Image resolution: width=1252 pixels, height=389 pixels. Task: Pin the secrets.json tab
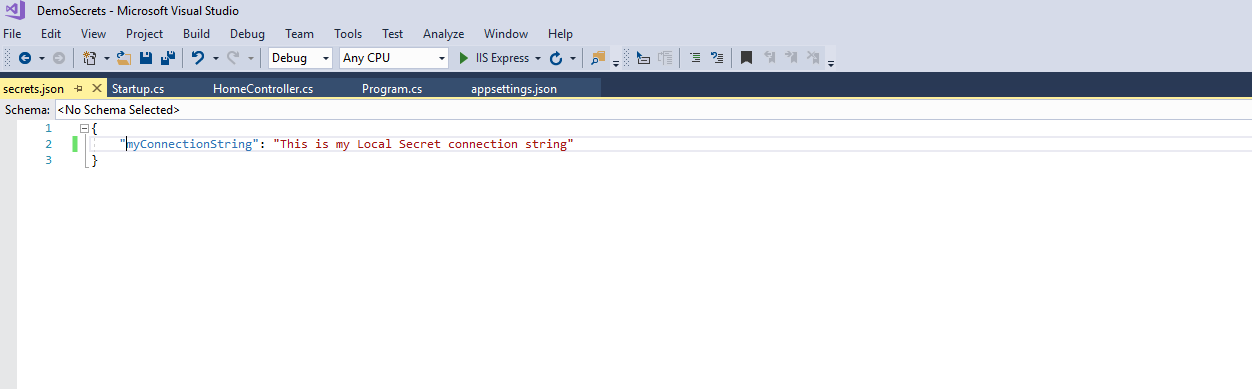tap(79, 89)
